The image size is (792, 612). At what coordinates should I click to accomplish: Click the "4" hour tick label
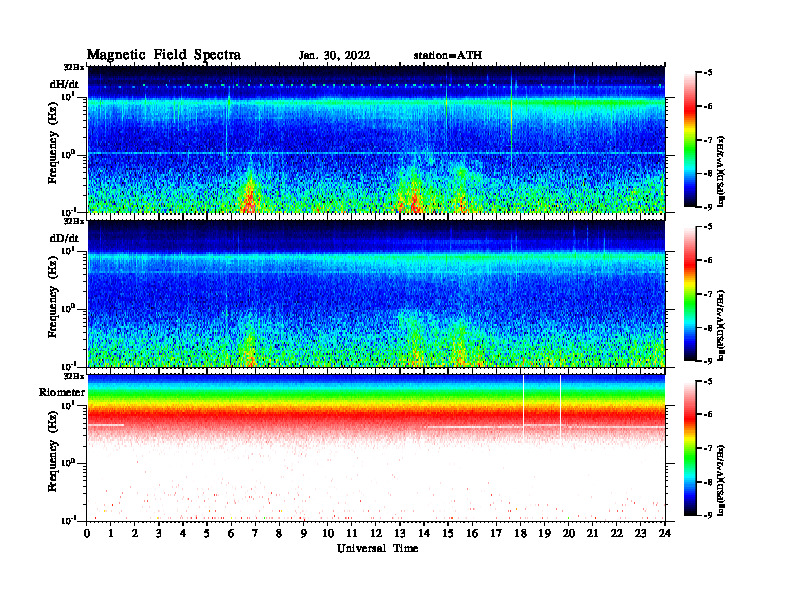(183, 534)
